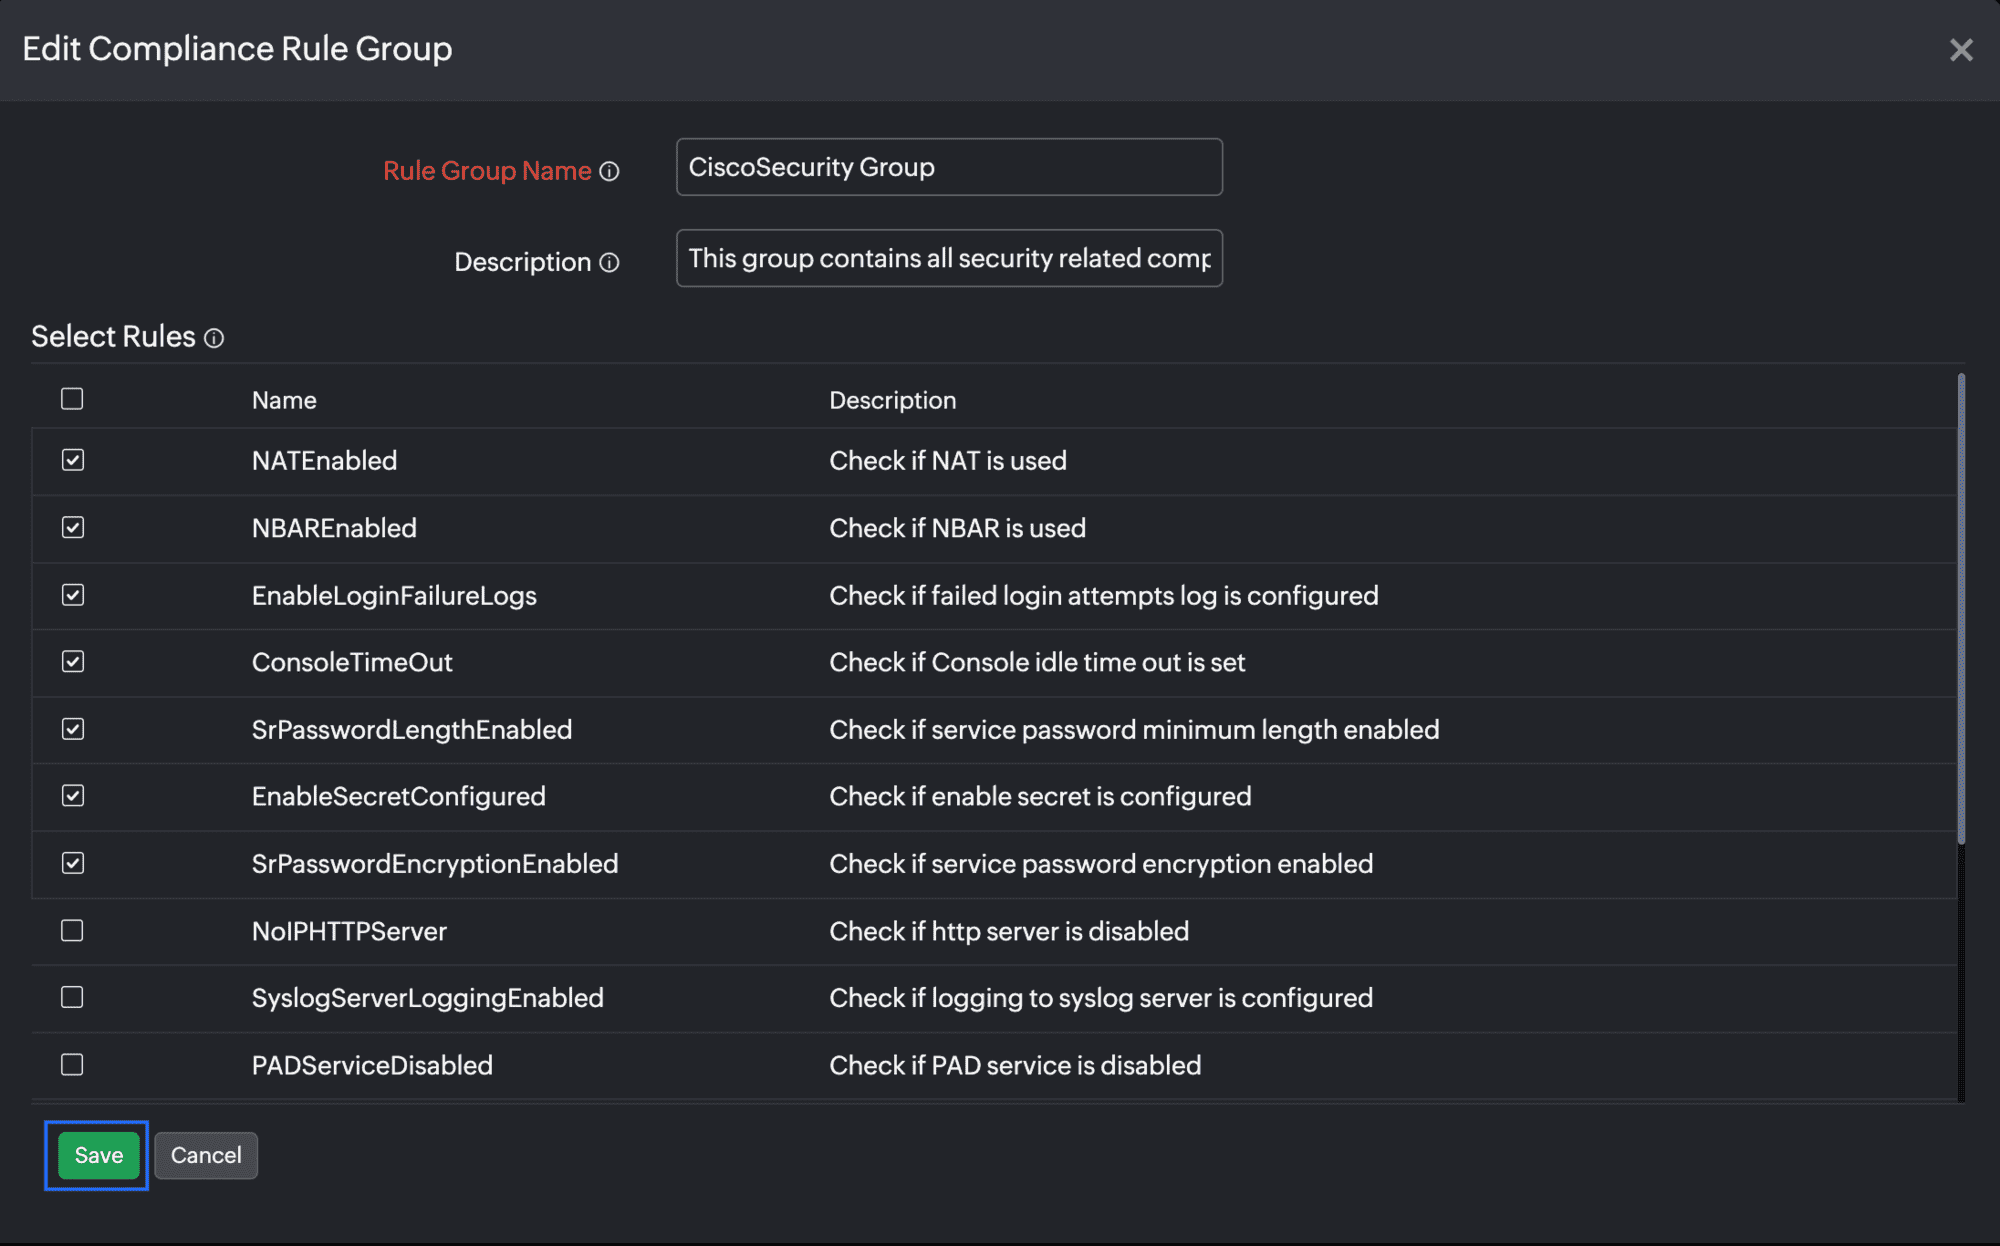Uncheck the EnableSecretConfigured rule
This screenshot has width=2000, height=1246.
click(73, 796)
